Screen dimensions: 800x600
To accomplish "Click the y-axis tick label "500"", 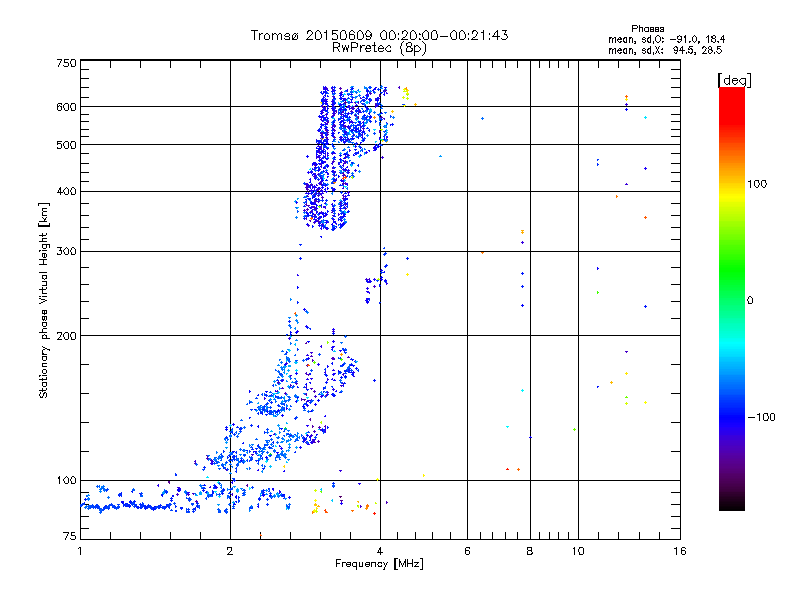I will pyautogui.click(x=67, y=145).
